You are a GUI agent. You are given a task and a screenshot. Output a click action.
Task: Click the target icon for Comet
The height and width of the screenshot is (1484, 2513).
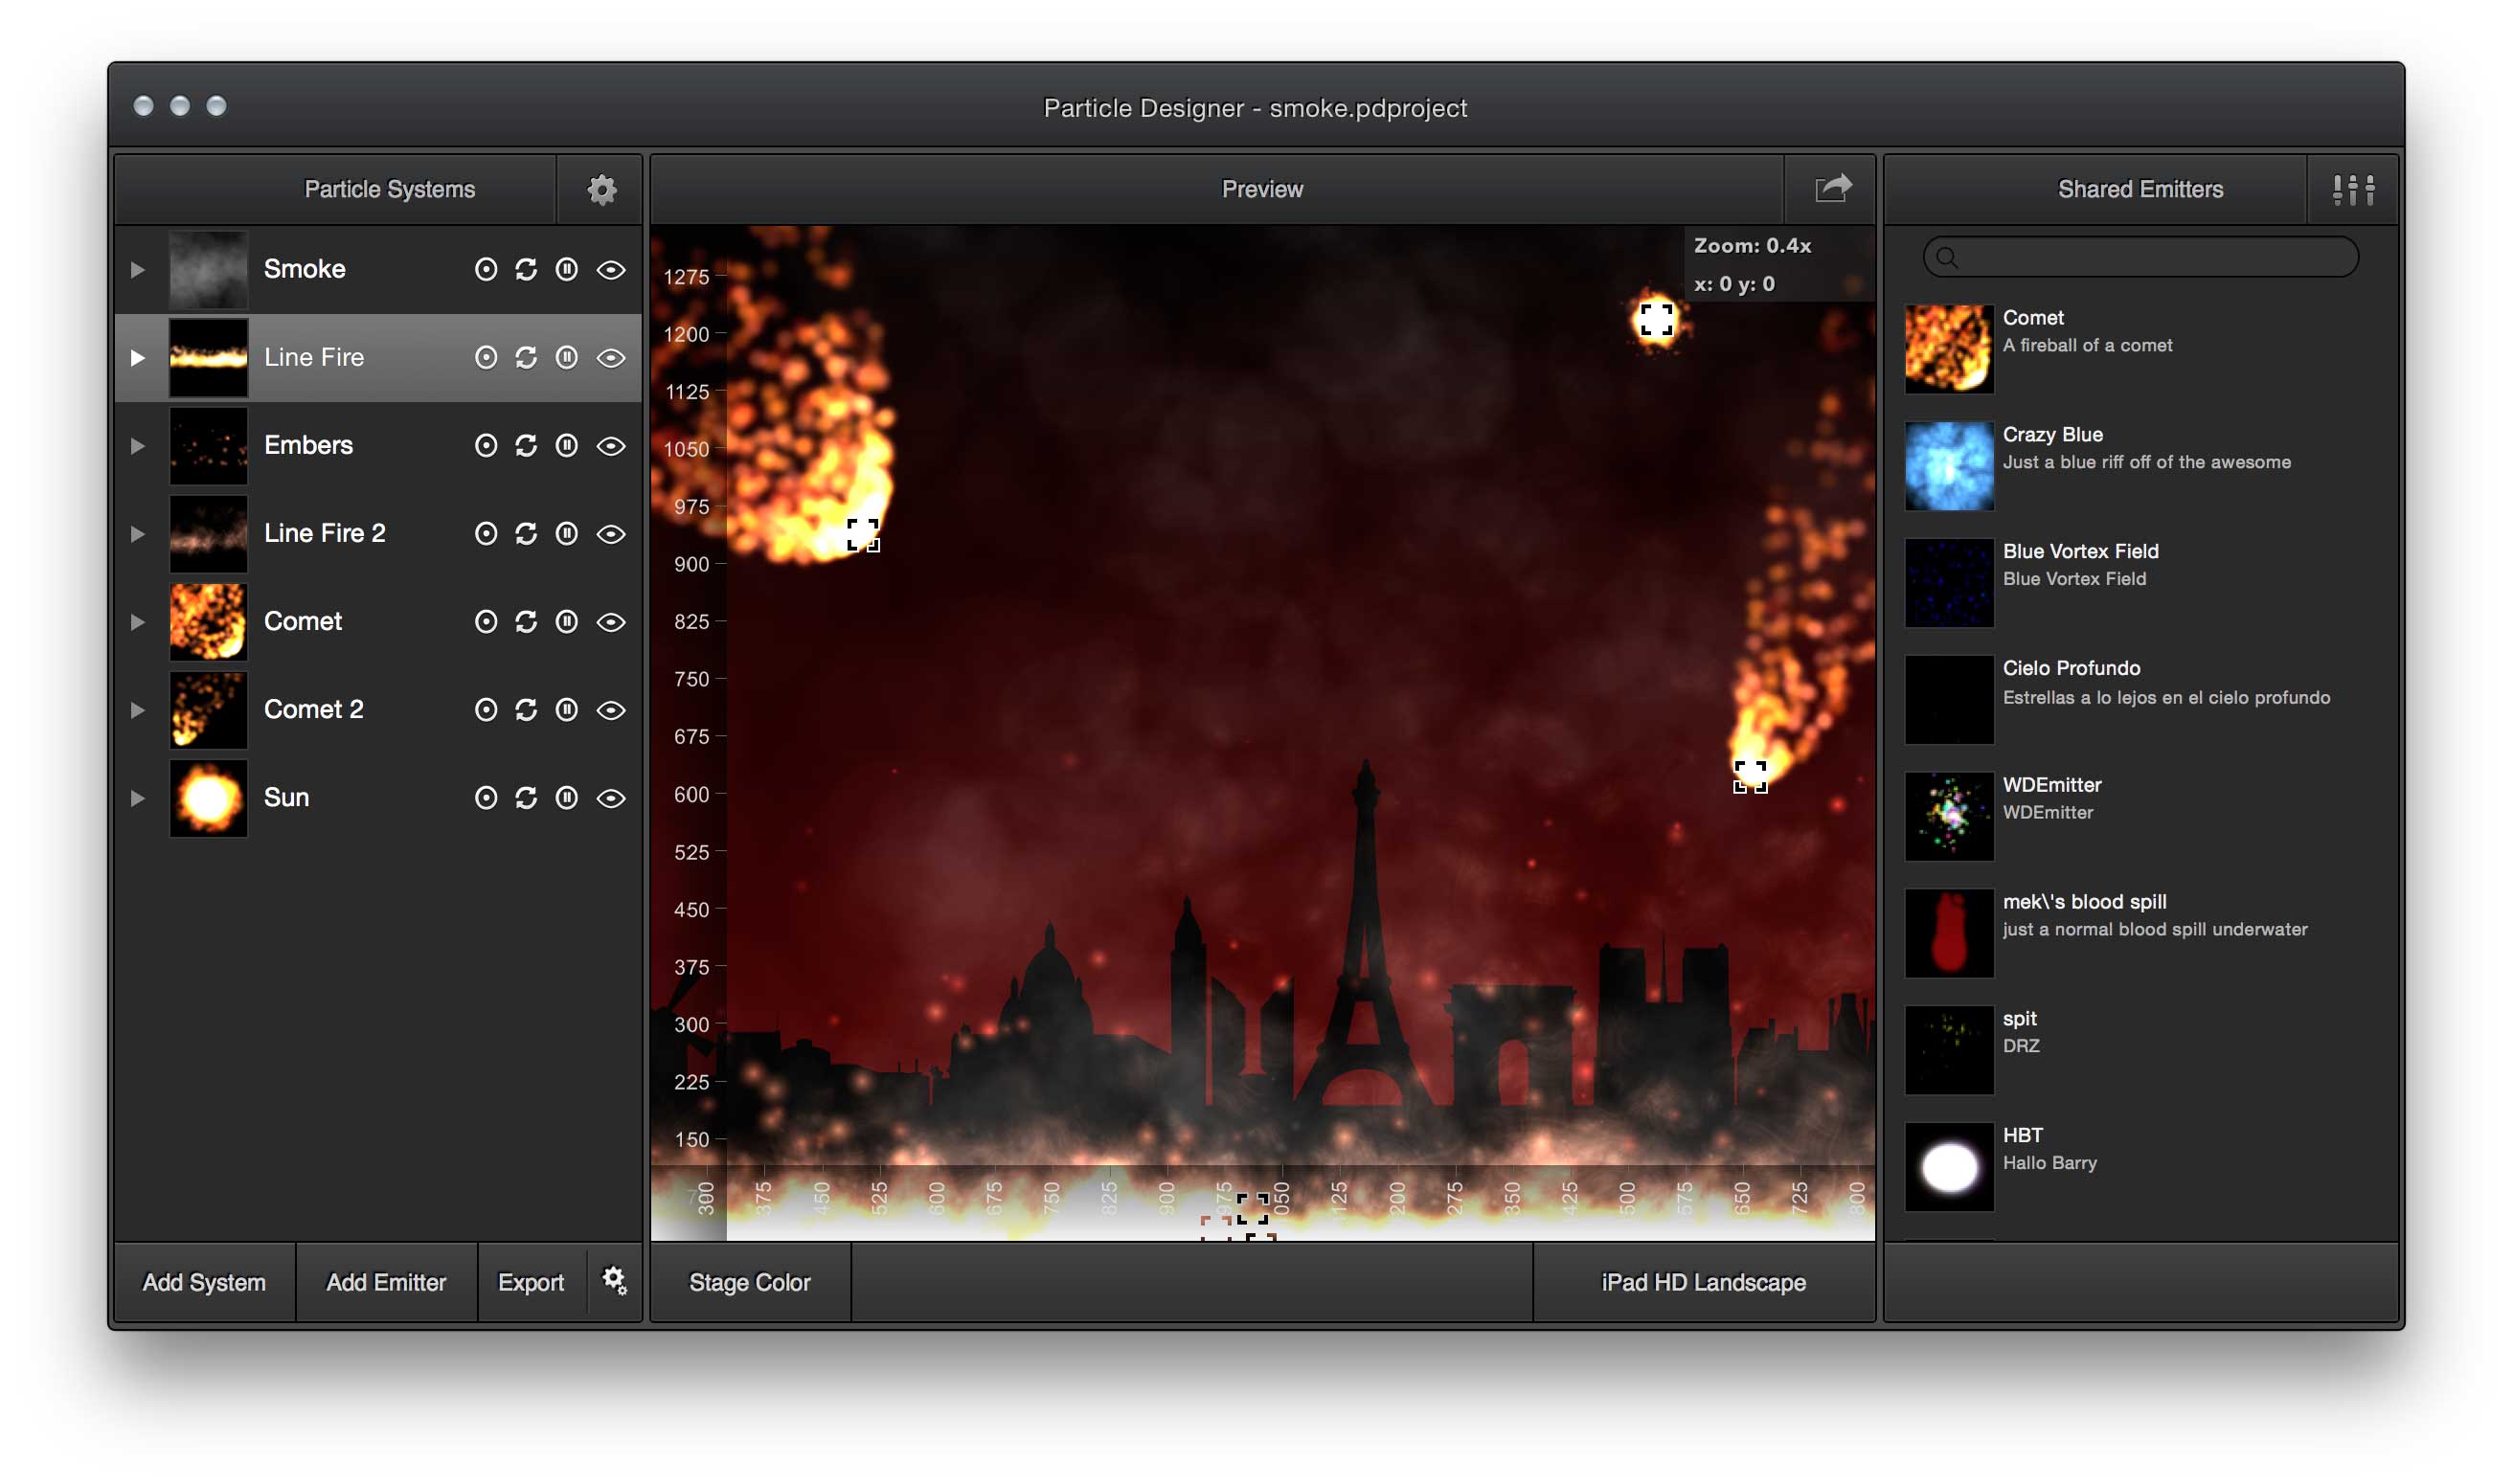tap(486, 621)
